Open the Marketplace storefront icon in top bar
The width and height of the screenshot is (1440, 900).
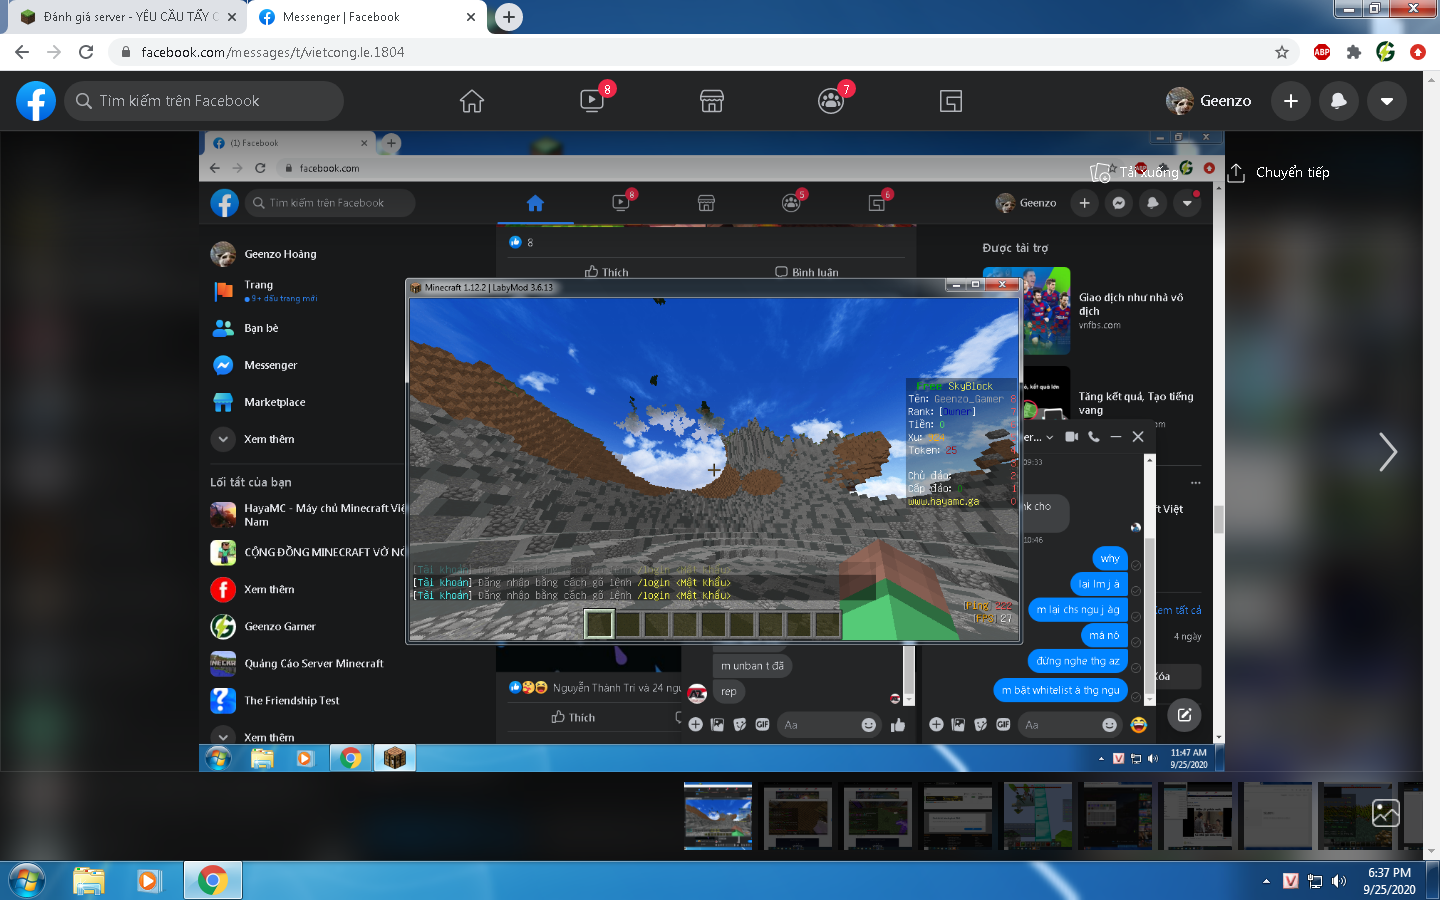(x=712, y=101)
